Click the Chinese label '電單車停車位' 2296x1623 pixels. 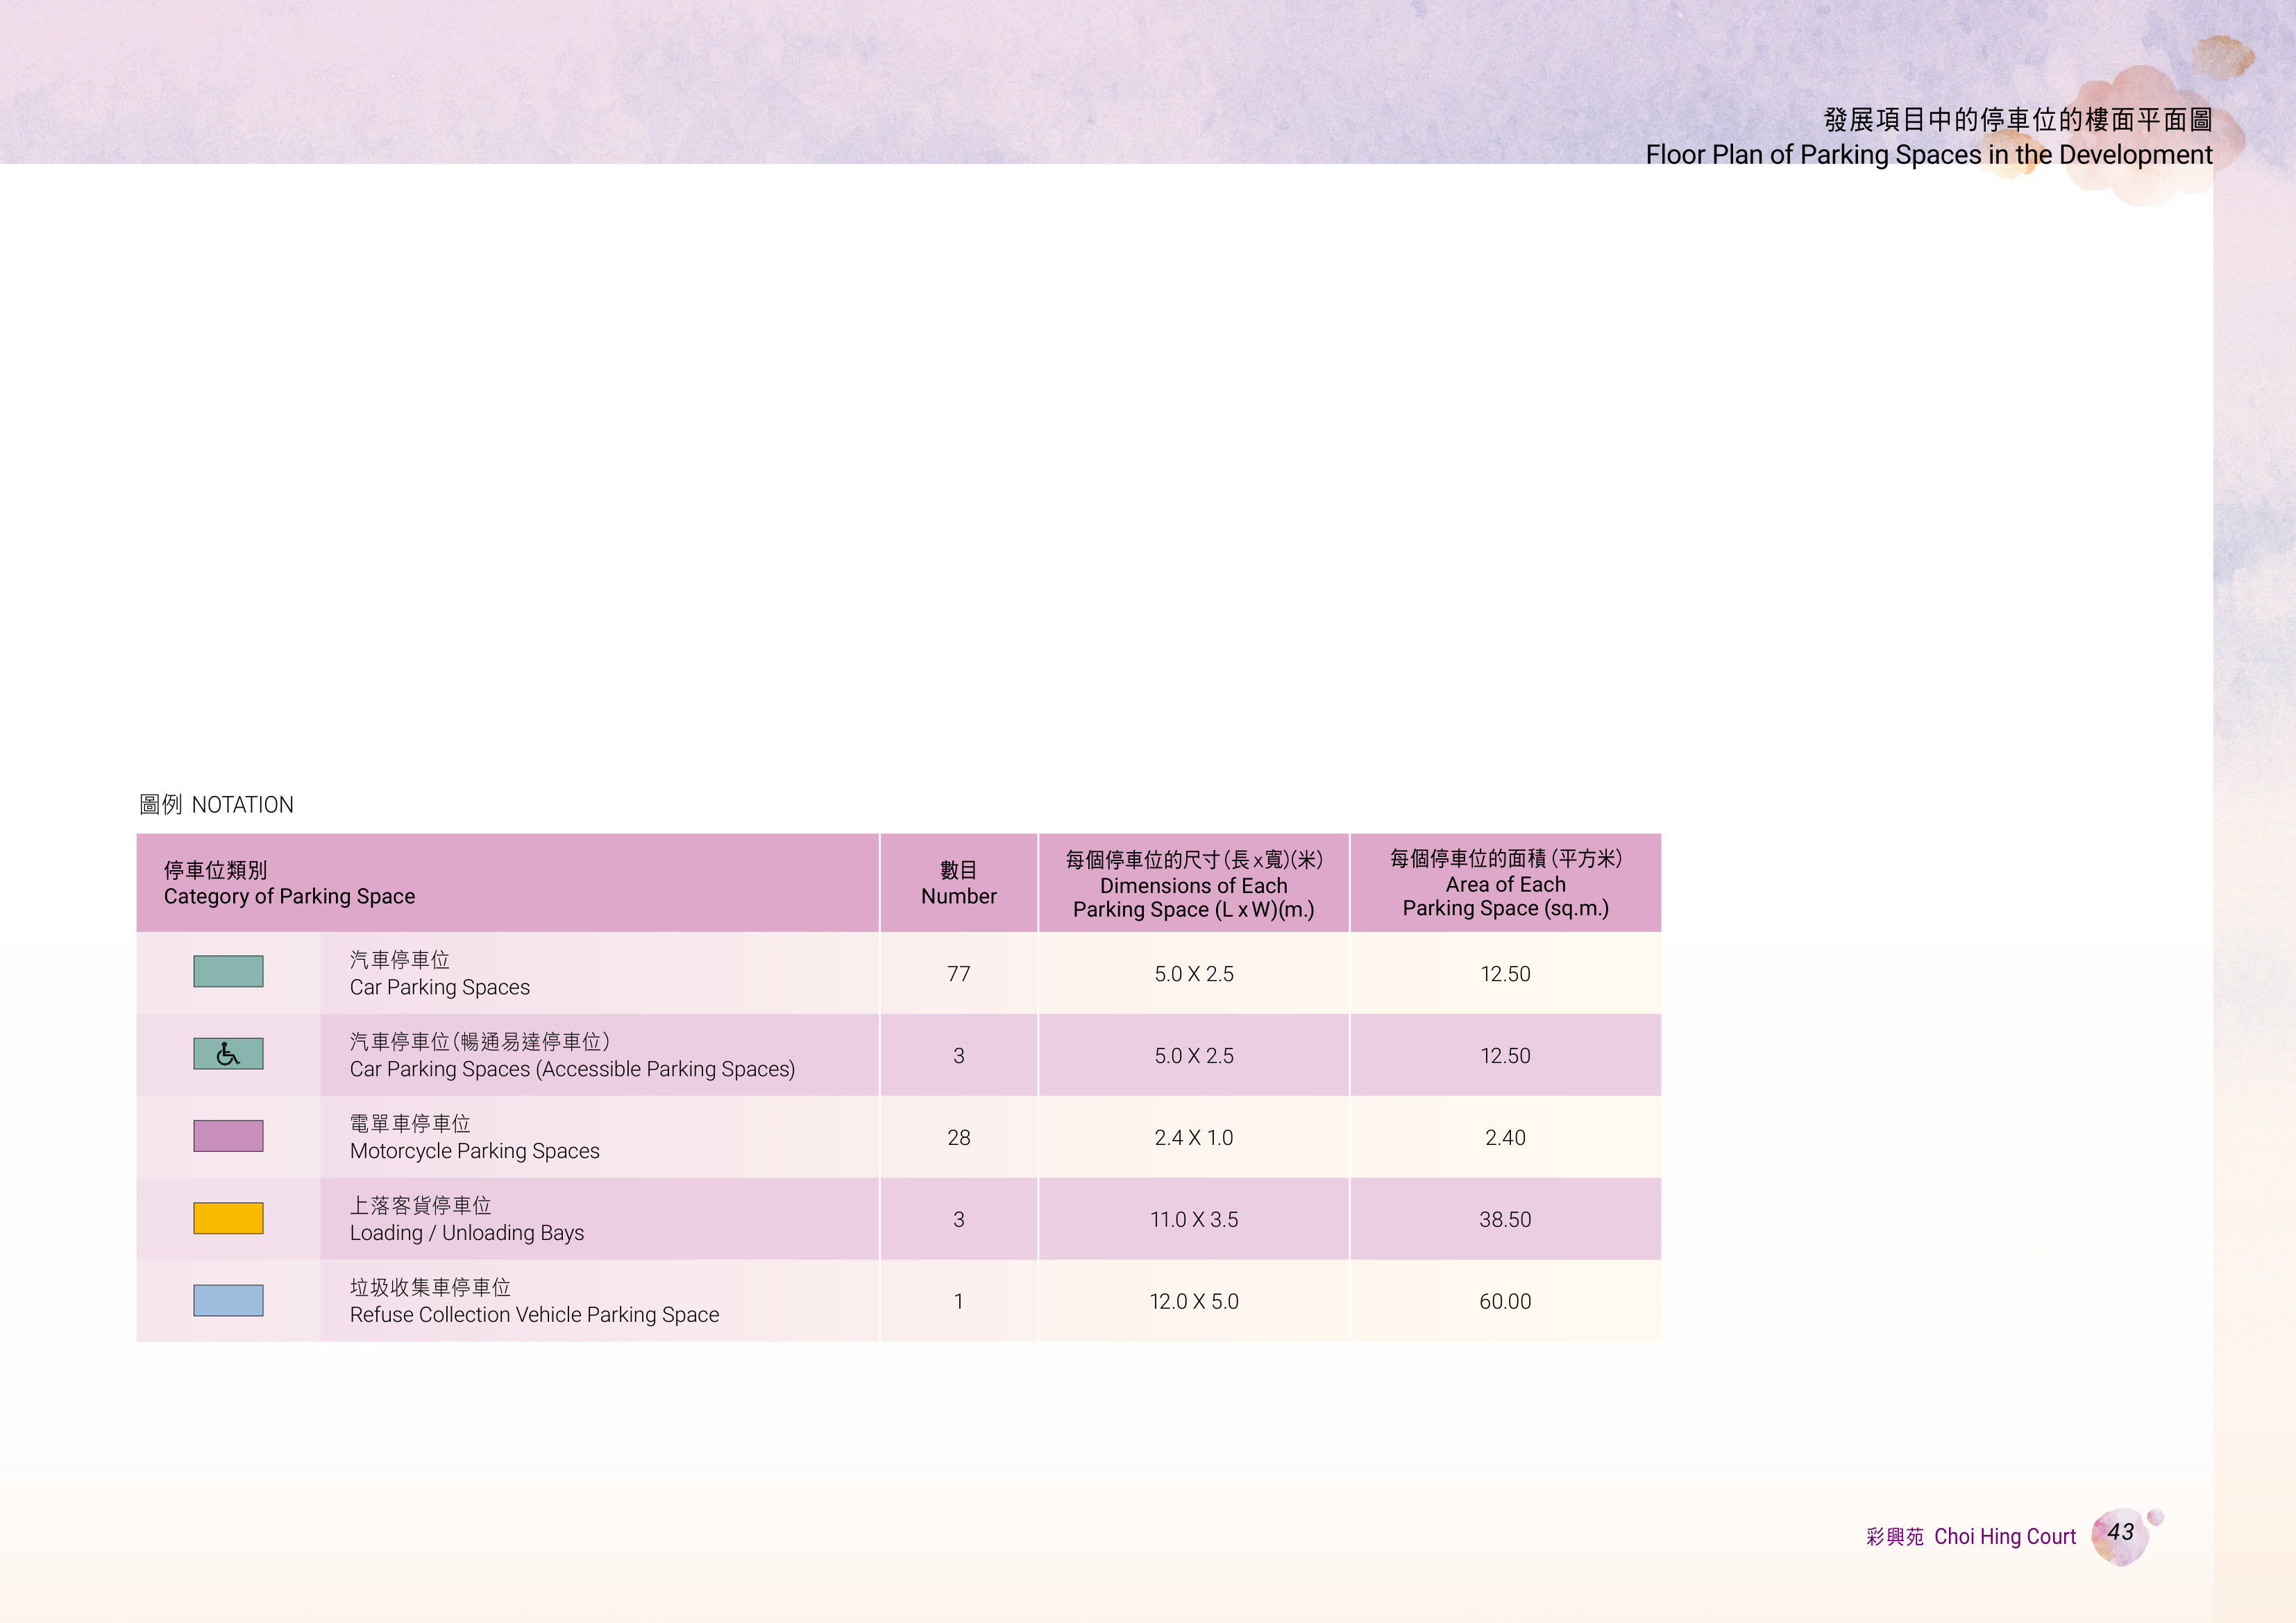pyautogui.click(x=410, y=1124)
